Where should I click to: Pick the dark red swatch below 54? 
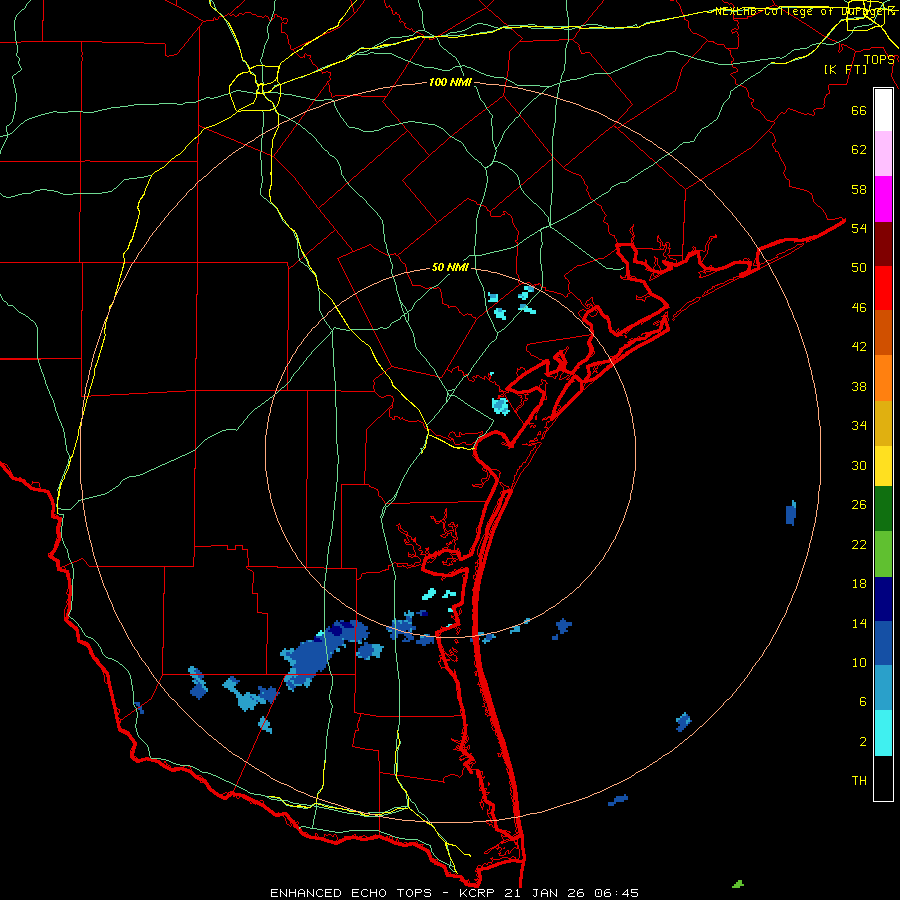pos(883,244)
